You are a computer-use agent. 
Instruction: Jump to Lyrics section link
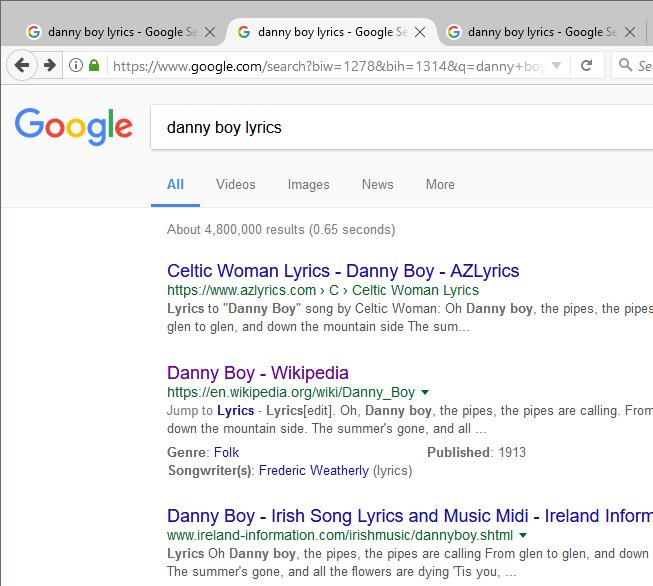coord(236,411)
